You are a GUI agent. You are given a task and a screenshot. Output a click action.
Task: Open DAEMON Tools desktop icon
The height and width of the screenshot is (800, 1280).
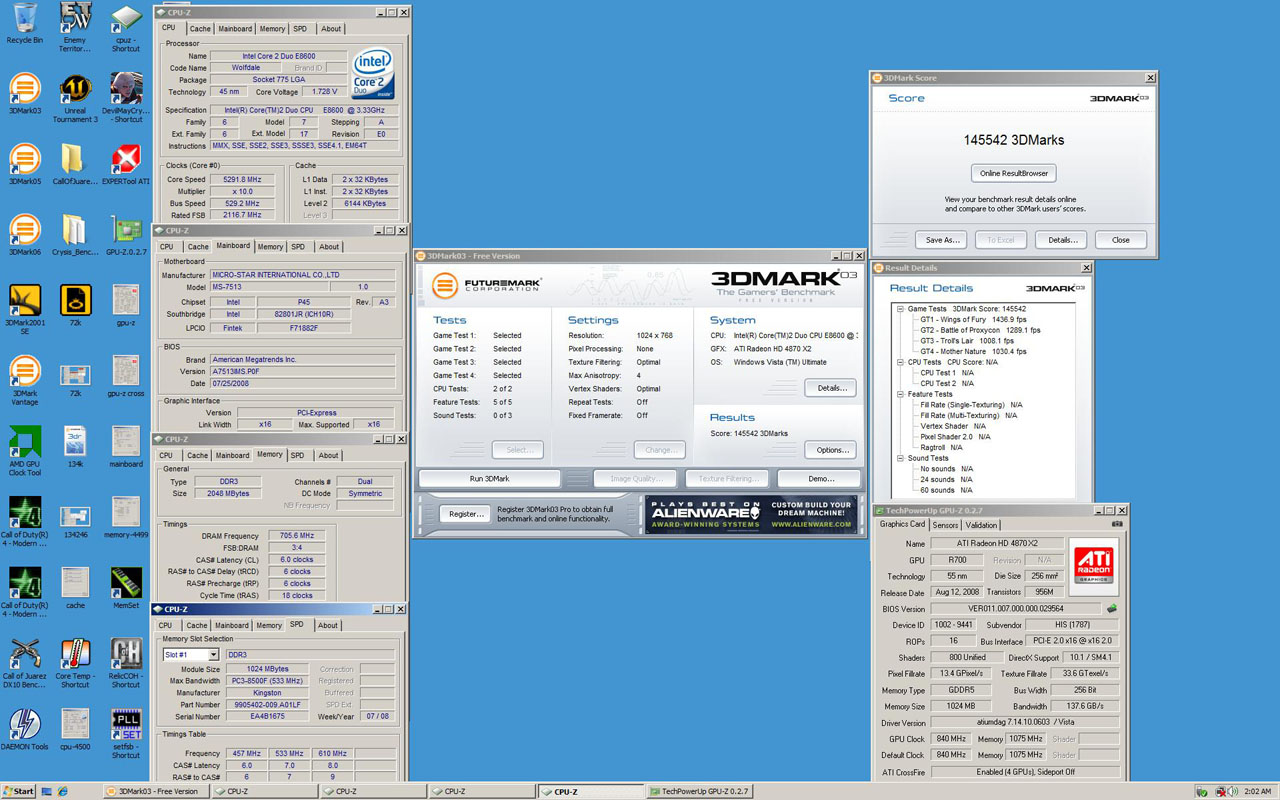(x=24, y=730)
